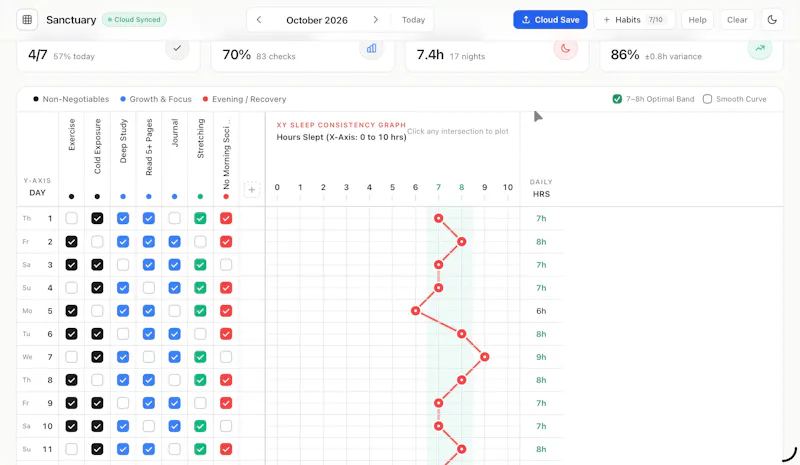Check Exercise for day 7

[71, 357]
